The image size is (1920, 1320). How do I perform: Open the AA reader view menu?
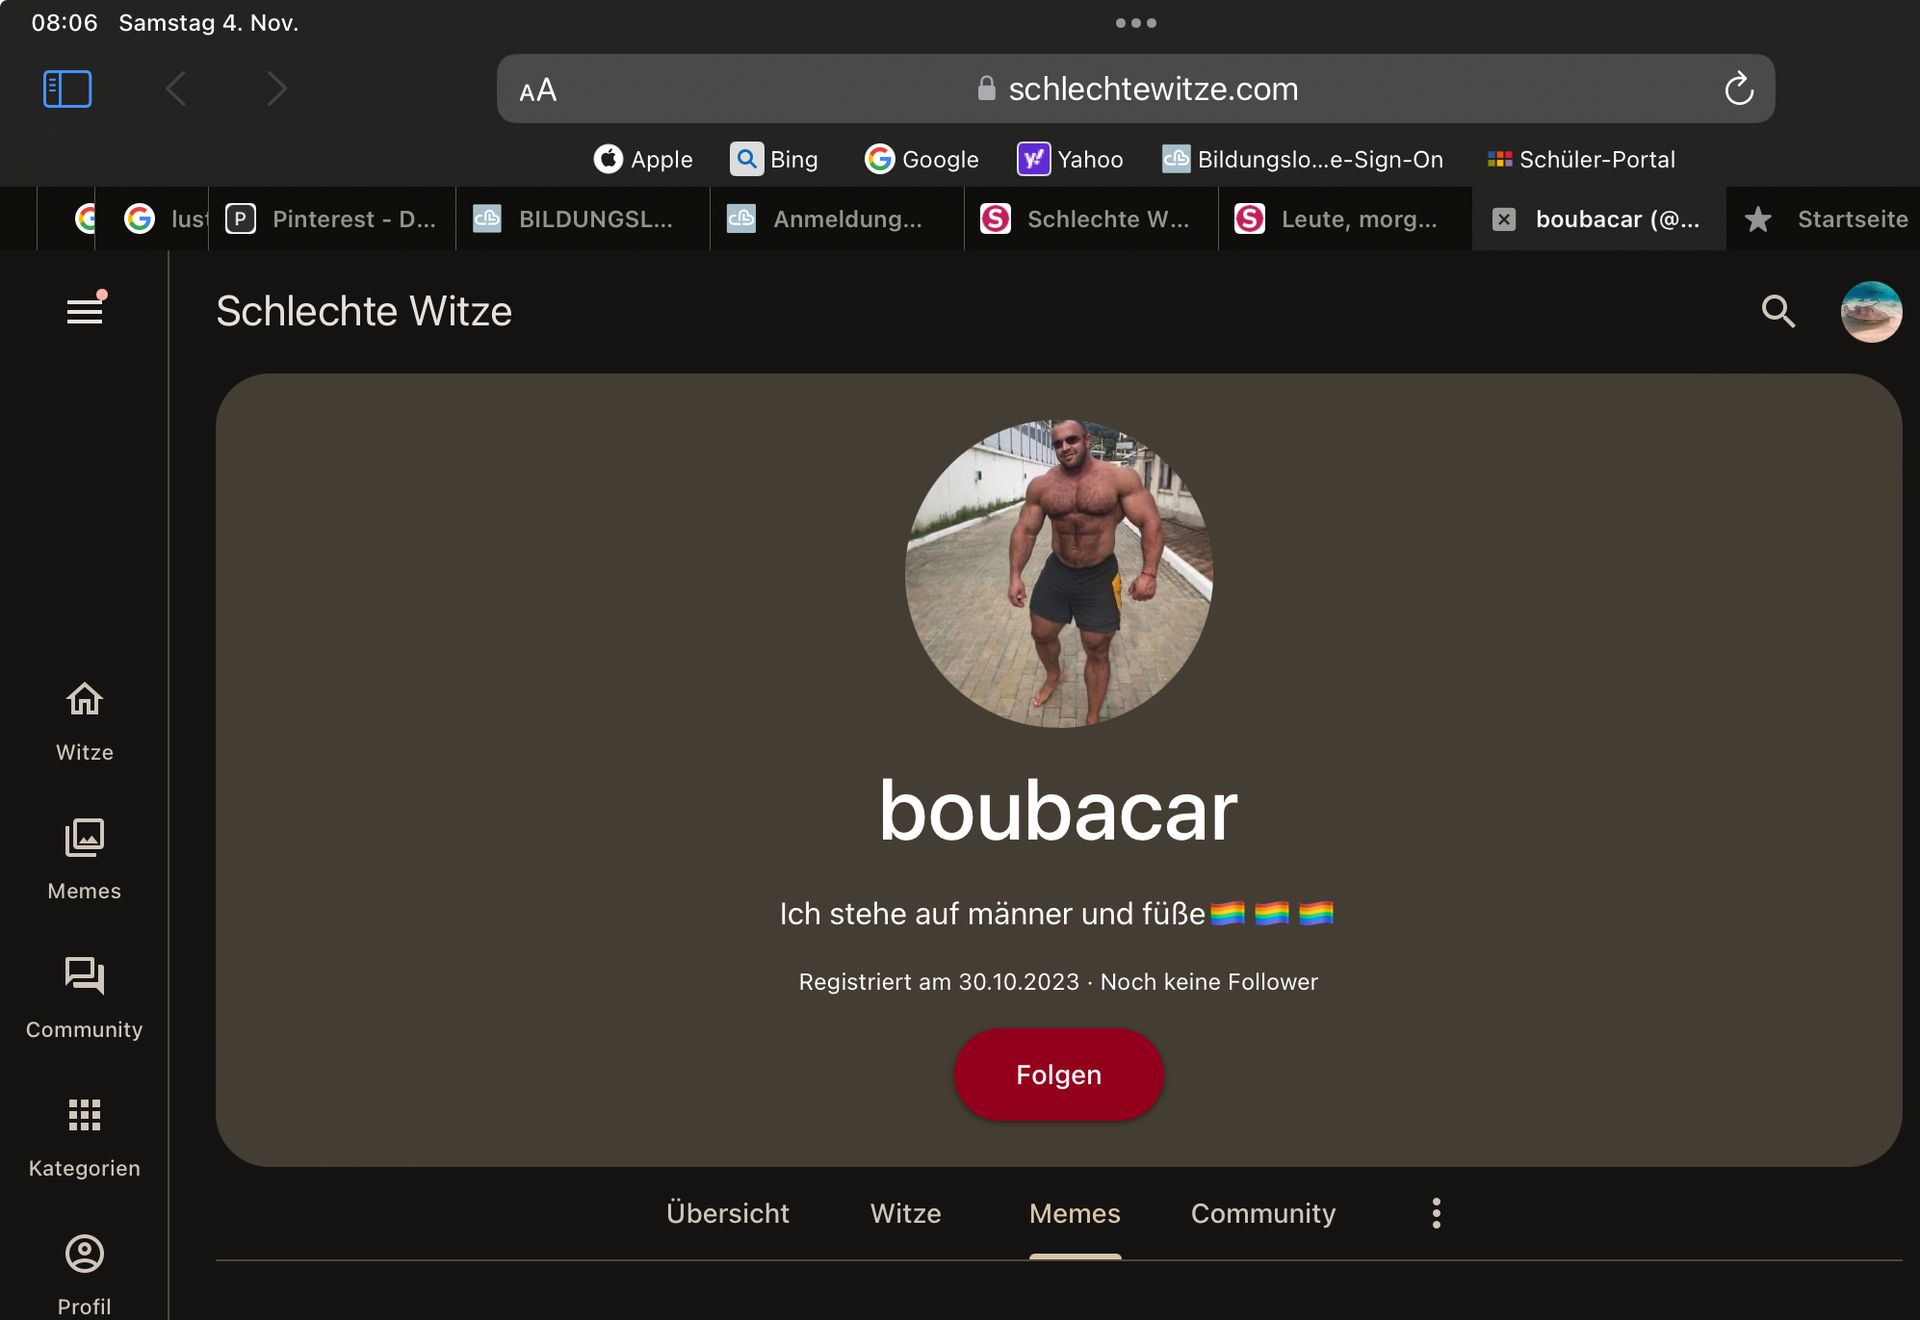538,90
